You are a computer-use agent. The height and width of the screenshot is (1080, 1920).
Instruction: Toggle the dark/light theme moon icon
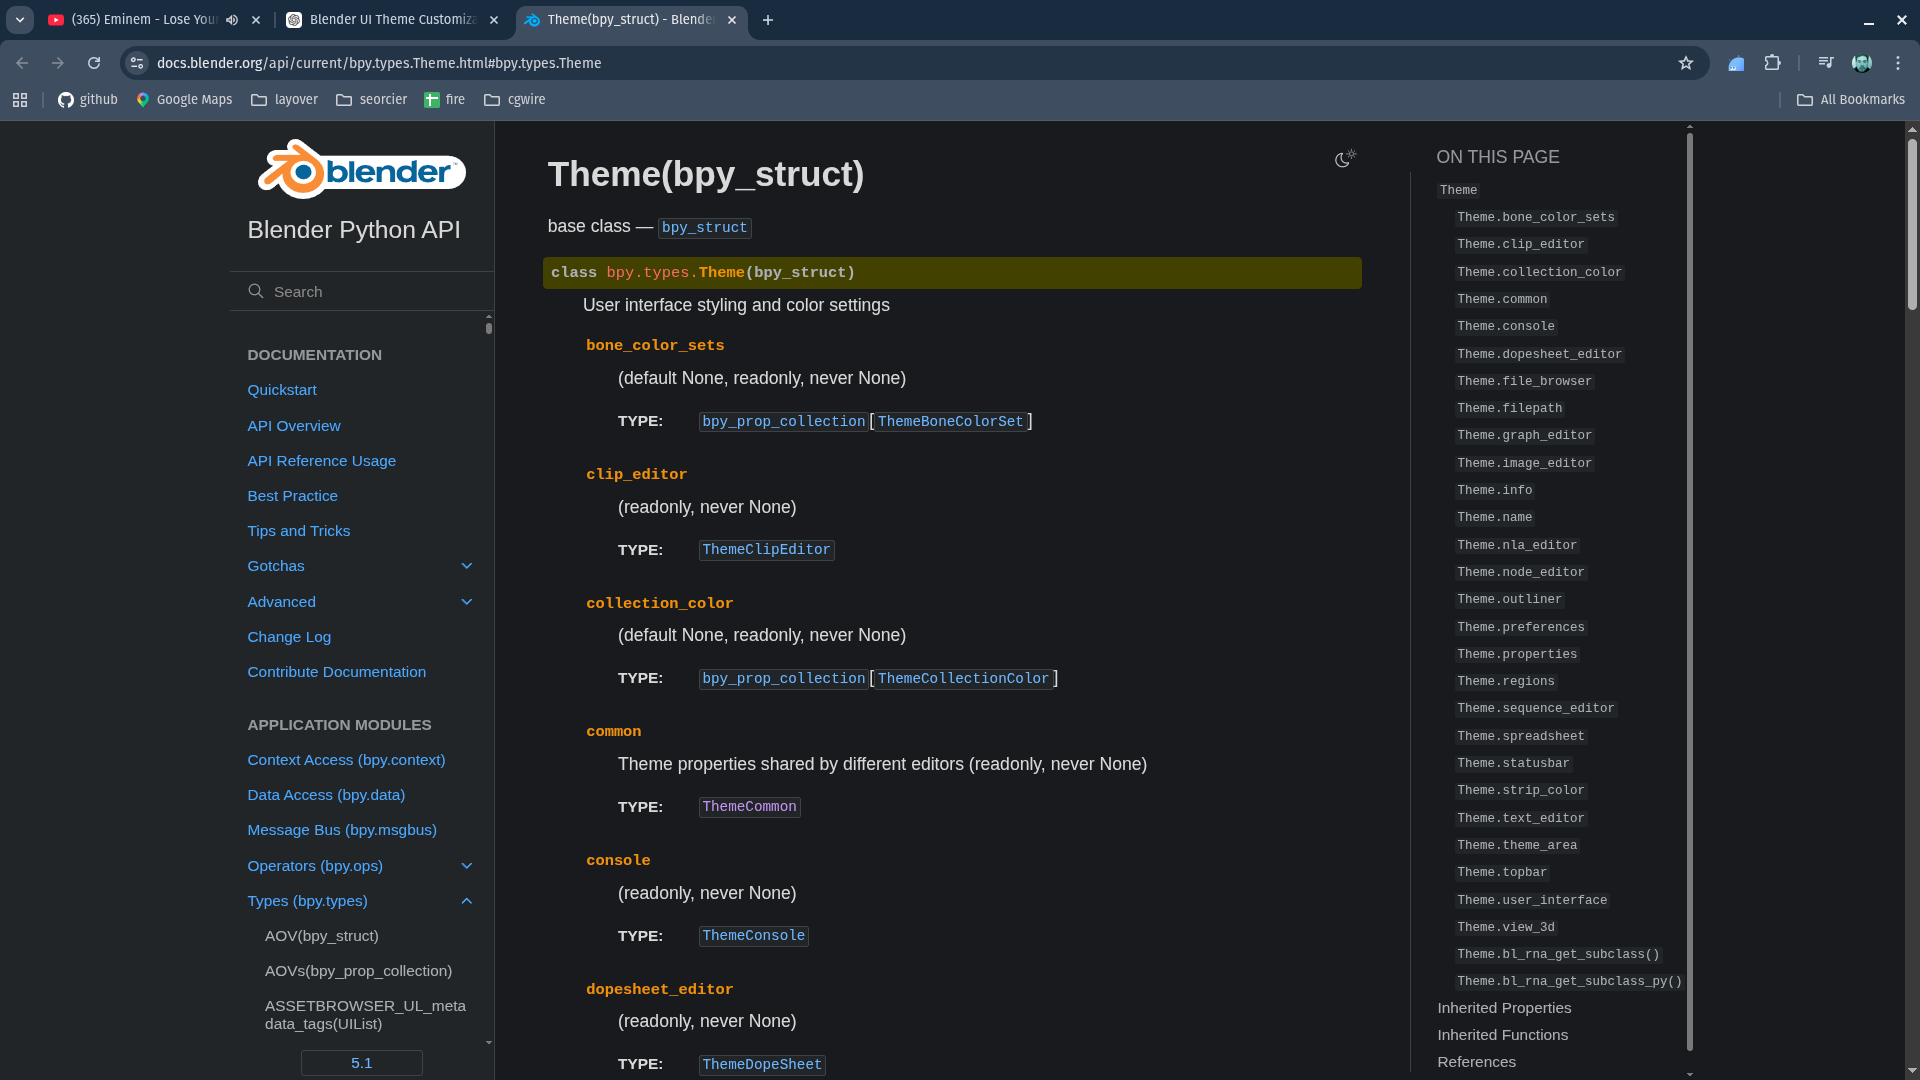1345,158
